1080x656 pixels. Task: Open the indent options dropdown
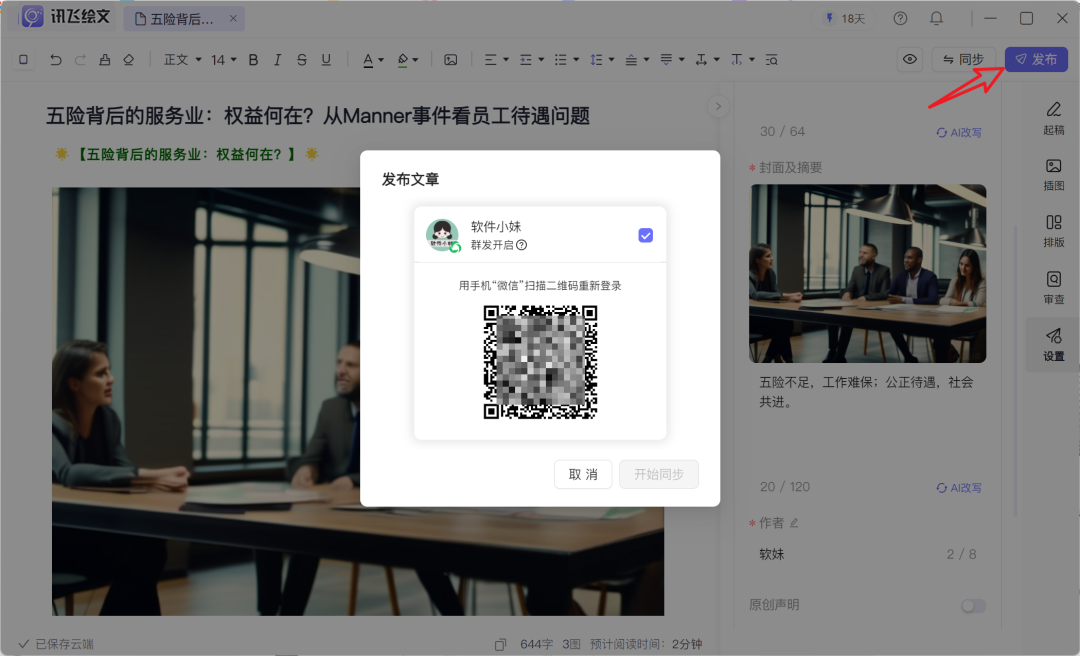point(531,60)
